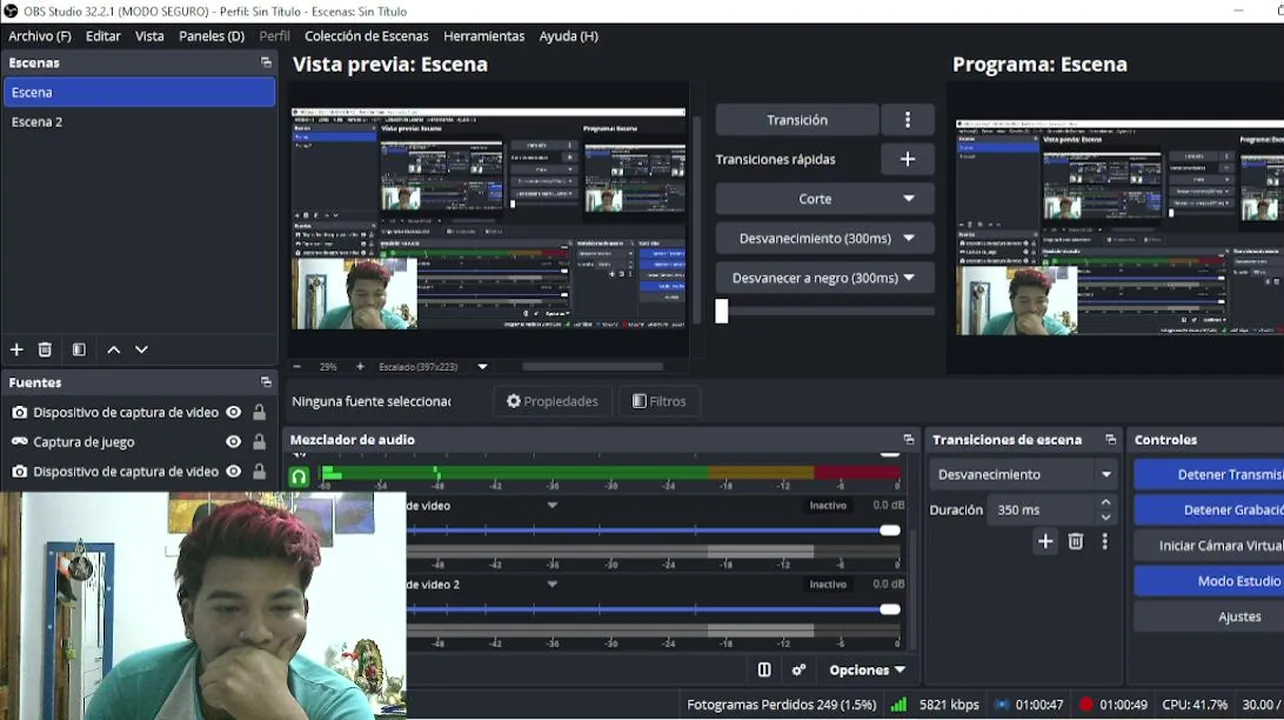Toggle Modo Estudio
Image resolution: width=1284 pixels, height=720 pixels.
[x=1209, y=581]
